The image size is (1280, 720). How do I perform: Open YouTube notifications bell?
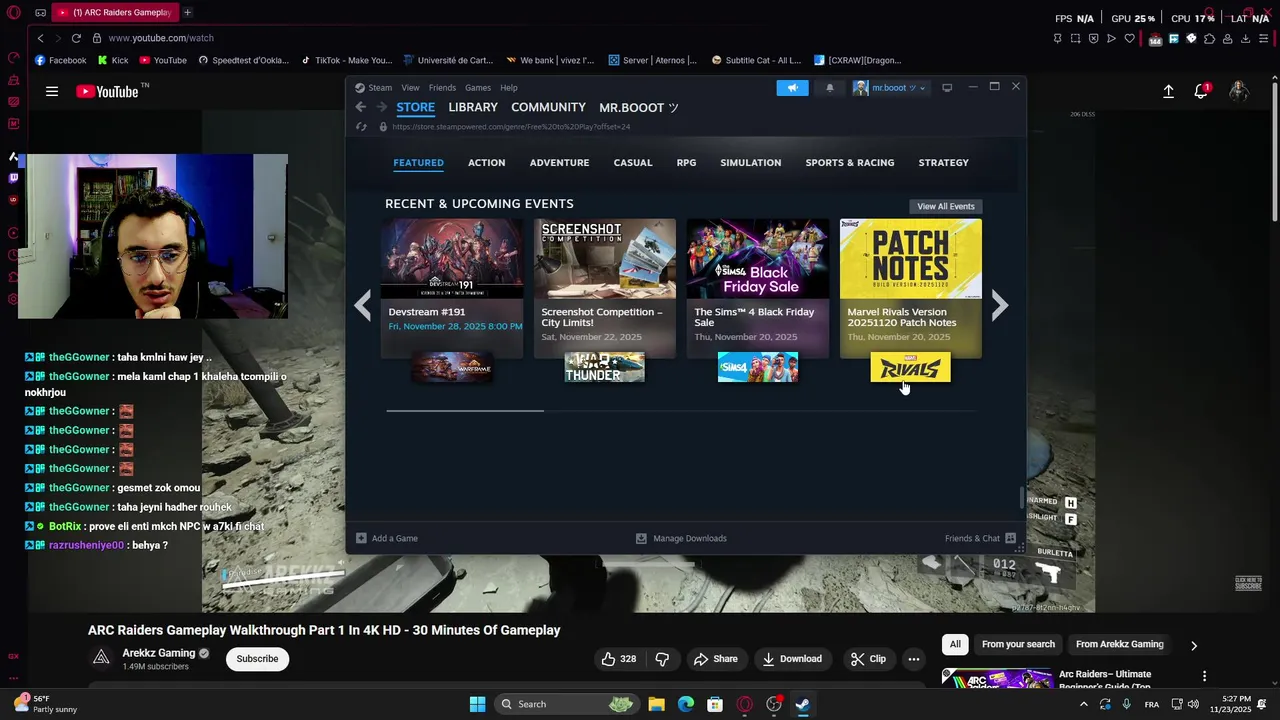point(1201,92)
